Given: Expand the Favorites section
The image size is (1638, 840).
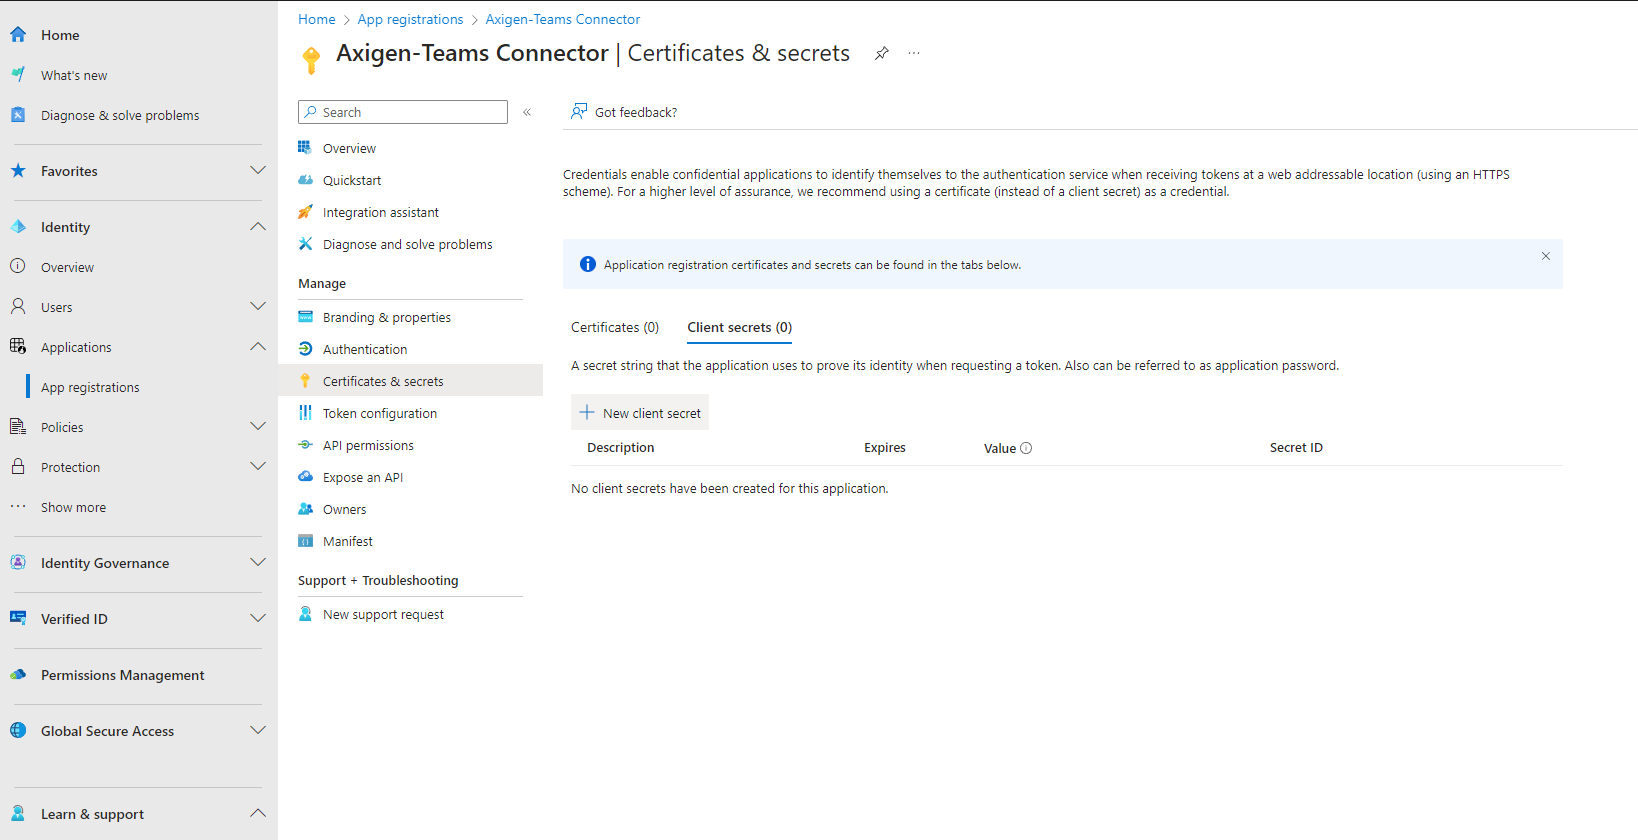Looking at the screenshot, I should 257,171.
